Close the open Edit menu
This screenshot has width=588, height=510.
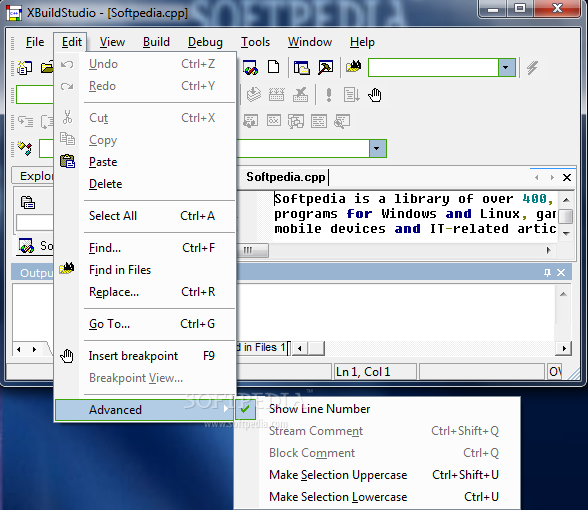coord(71,42)
